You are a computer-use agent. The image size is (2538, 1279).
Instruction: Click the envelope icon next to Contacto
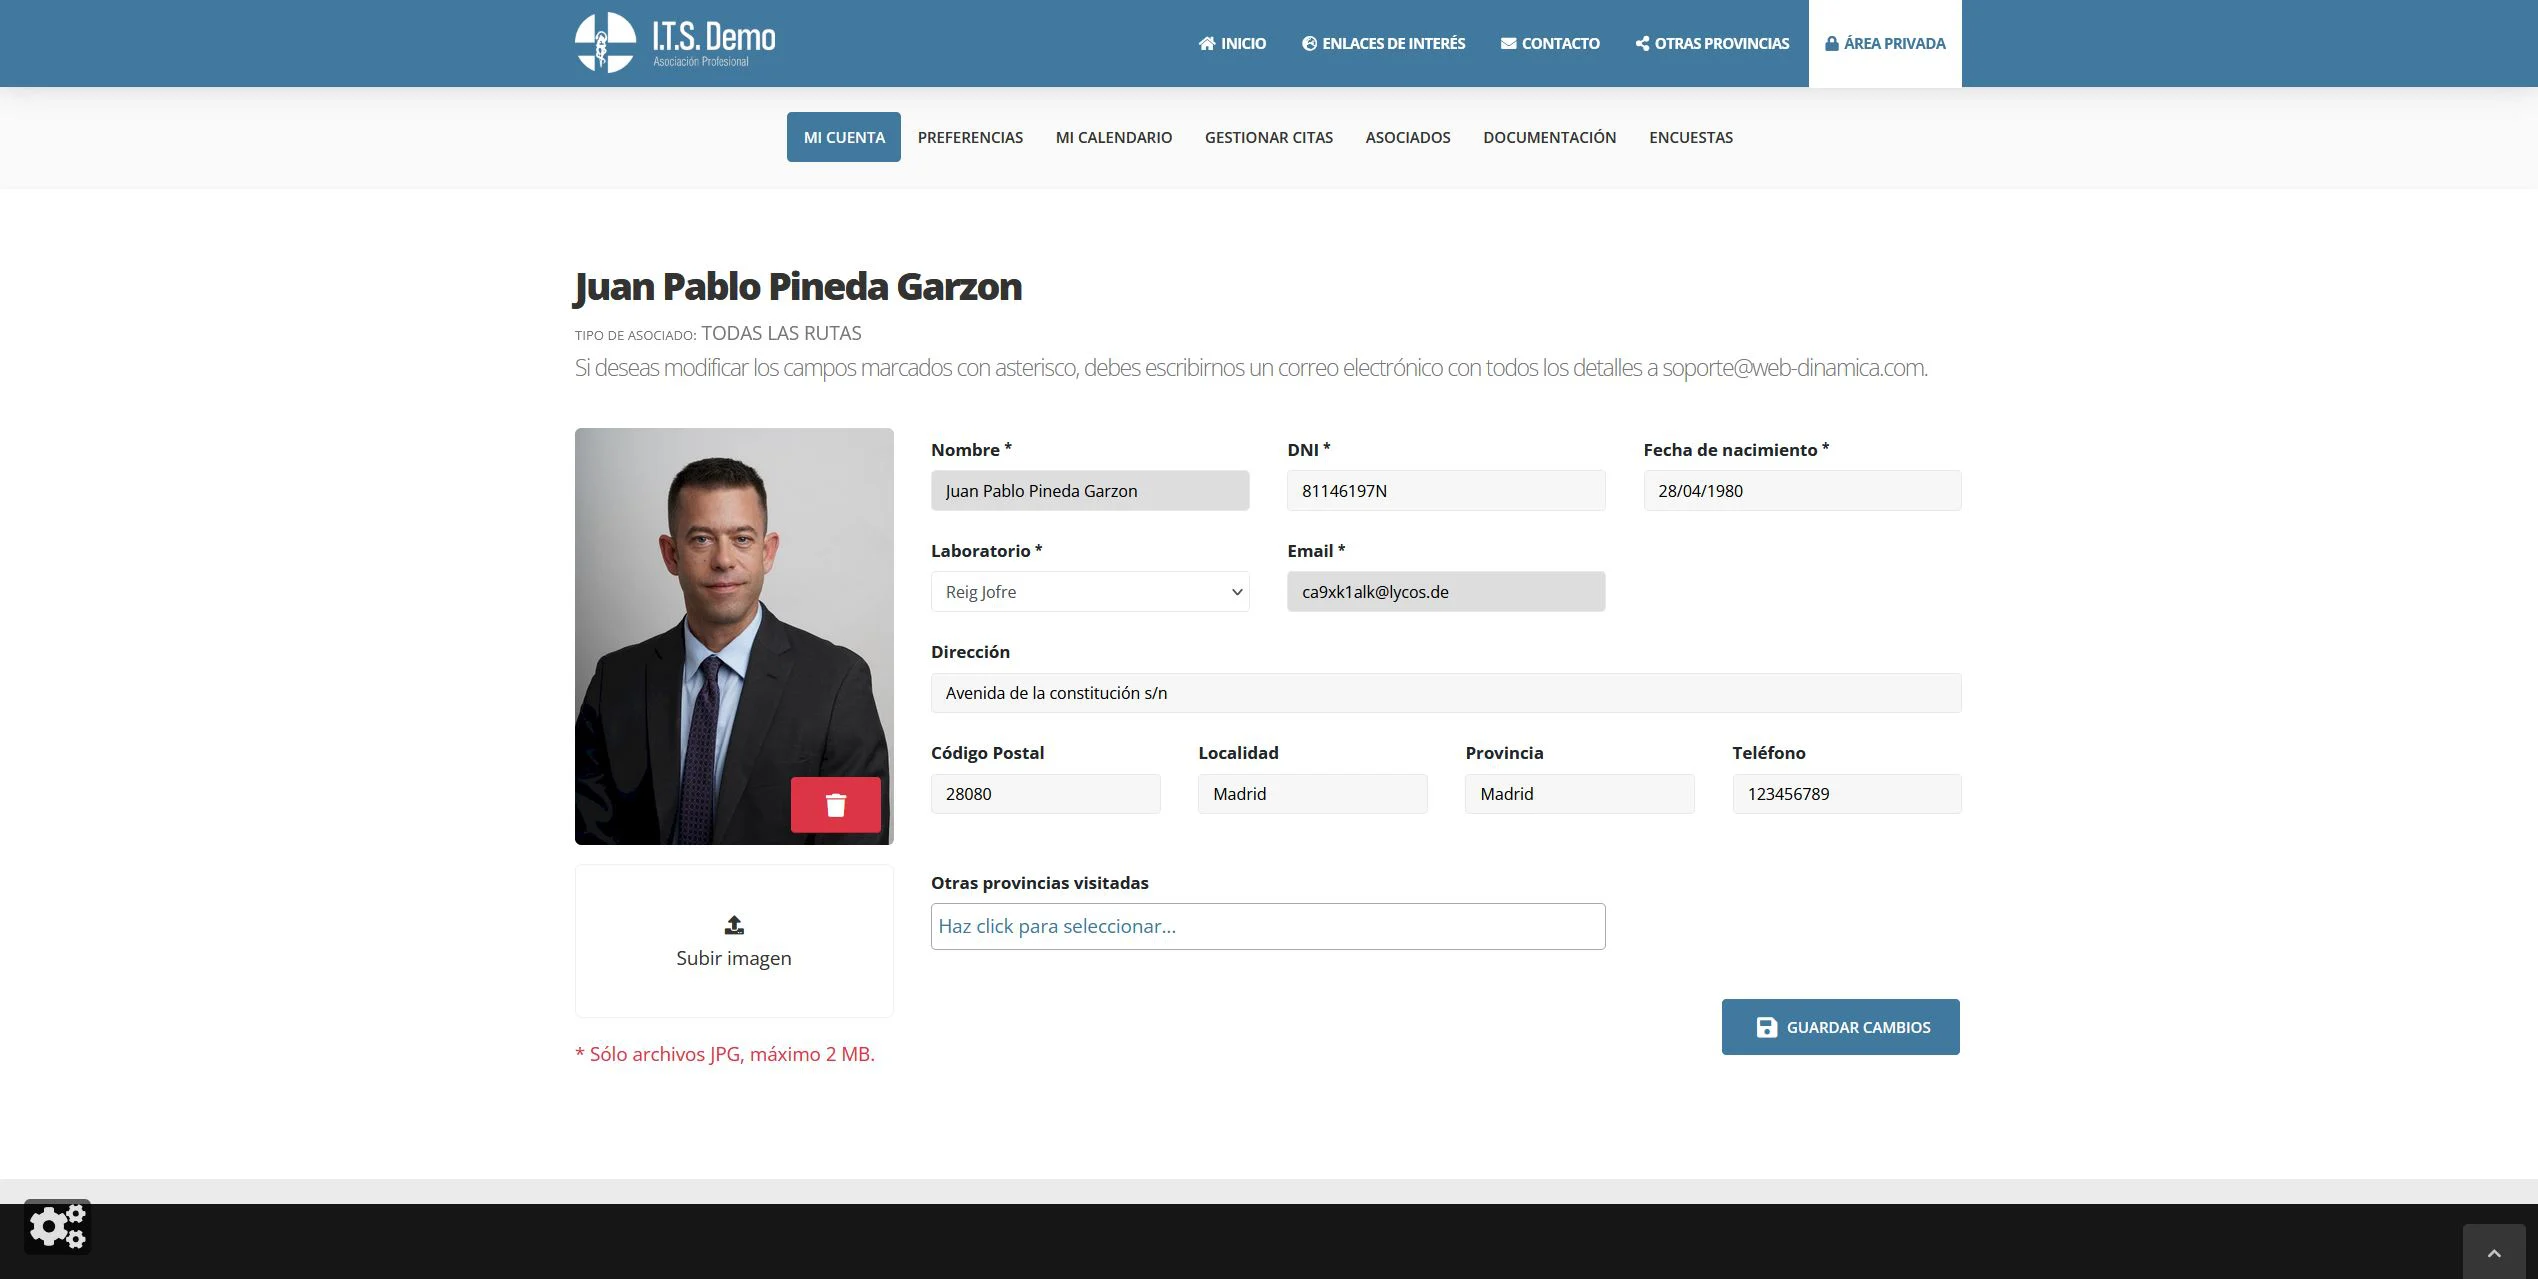1508,44
